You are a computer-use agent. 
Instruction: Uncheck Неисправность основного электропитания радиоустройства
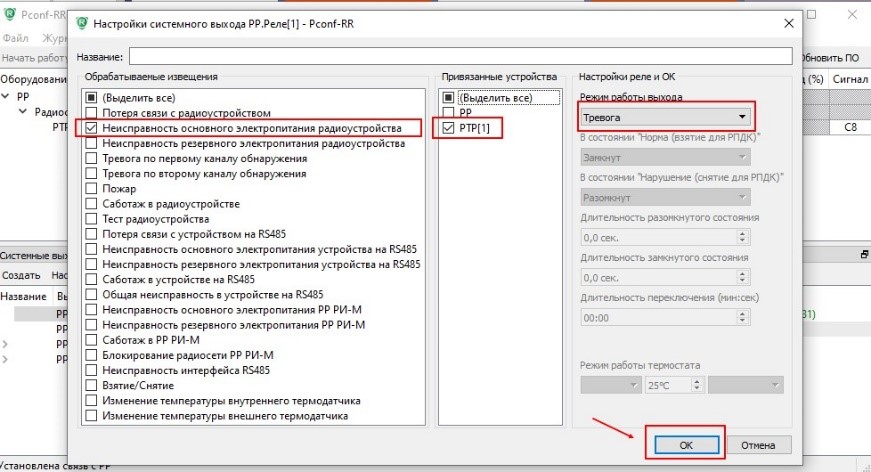(x=91, y=129)
